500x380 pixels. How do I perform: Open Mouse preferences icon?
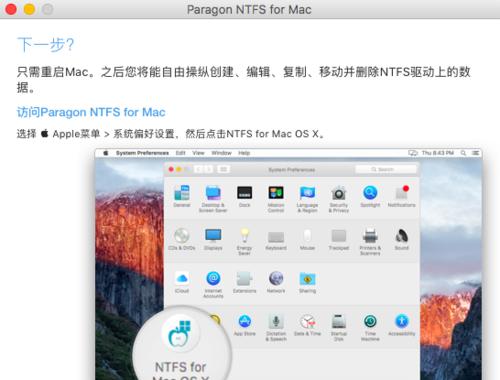307,236
